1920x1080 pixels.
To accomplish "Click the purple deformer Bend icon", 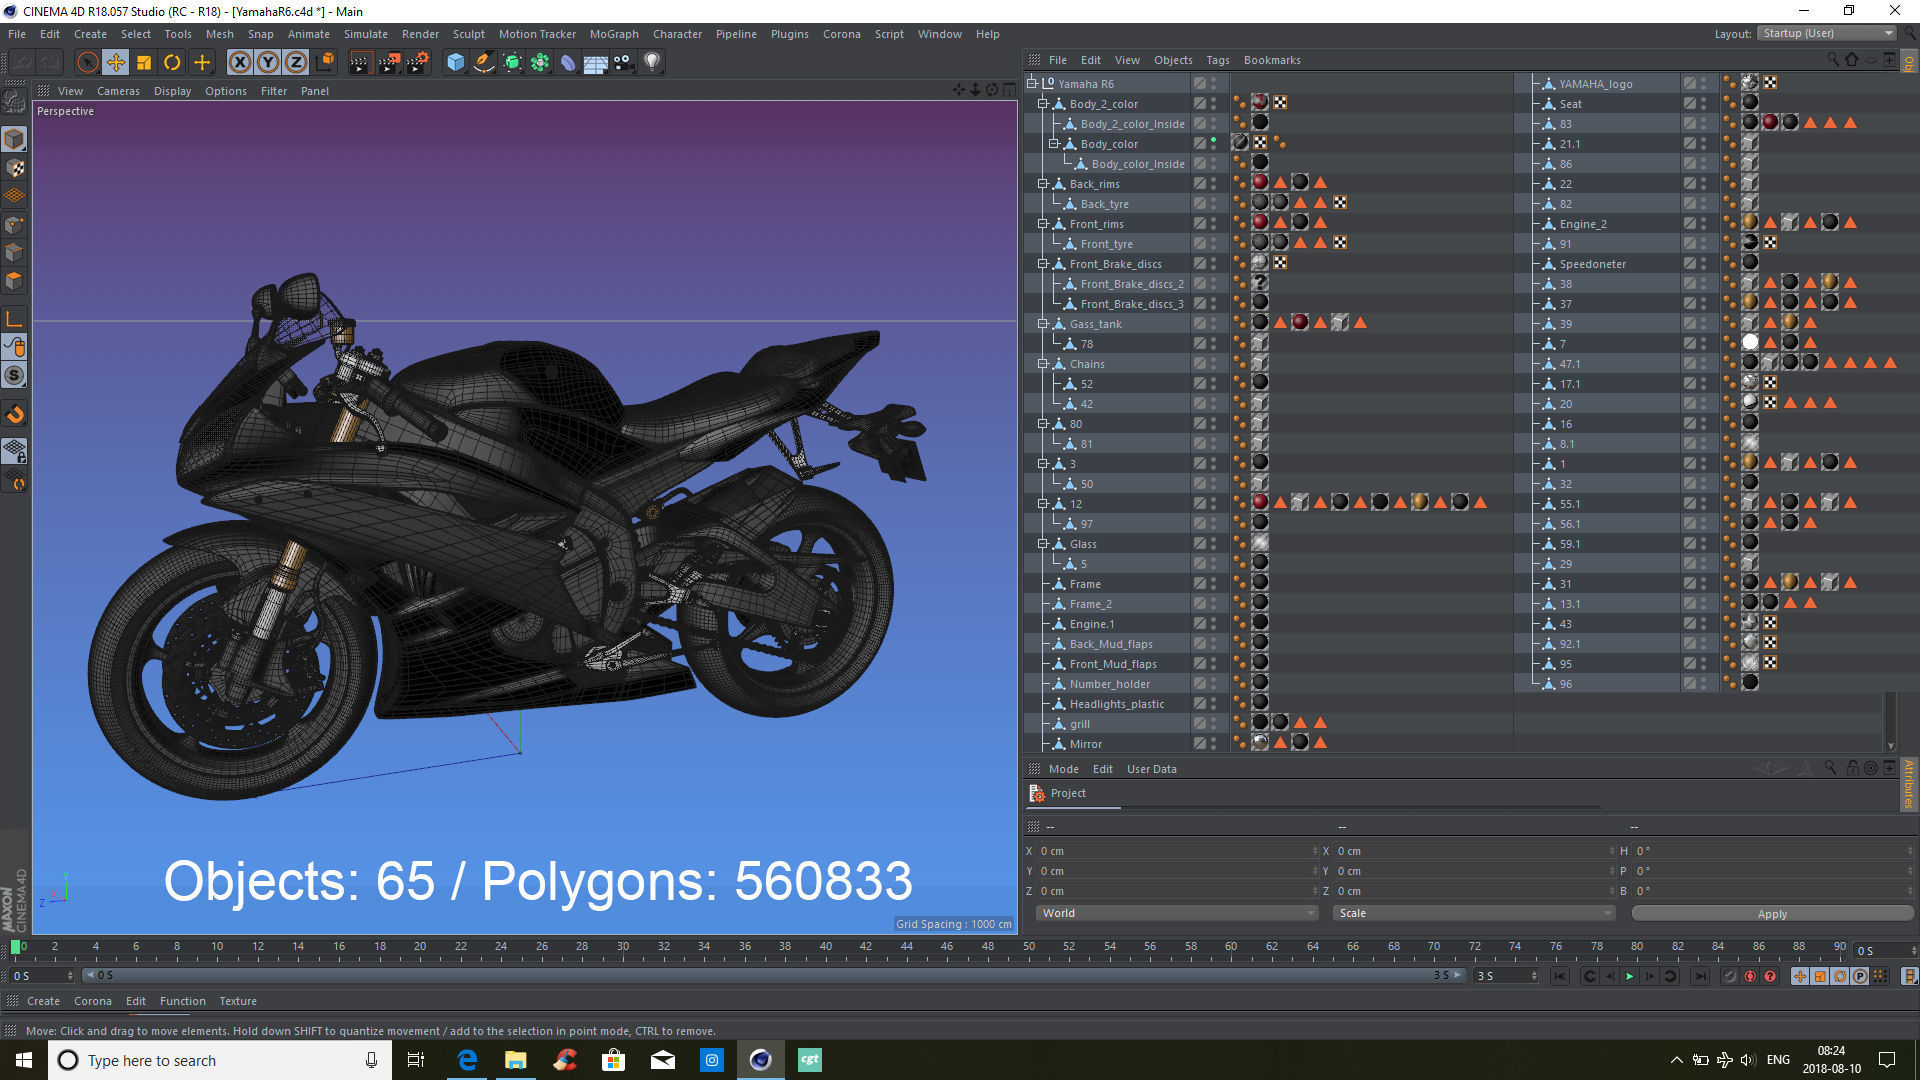I will coord(568,62).
